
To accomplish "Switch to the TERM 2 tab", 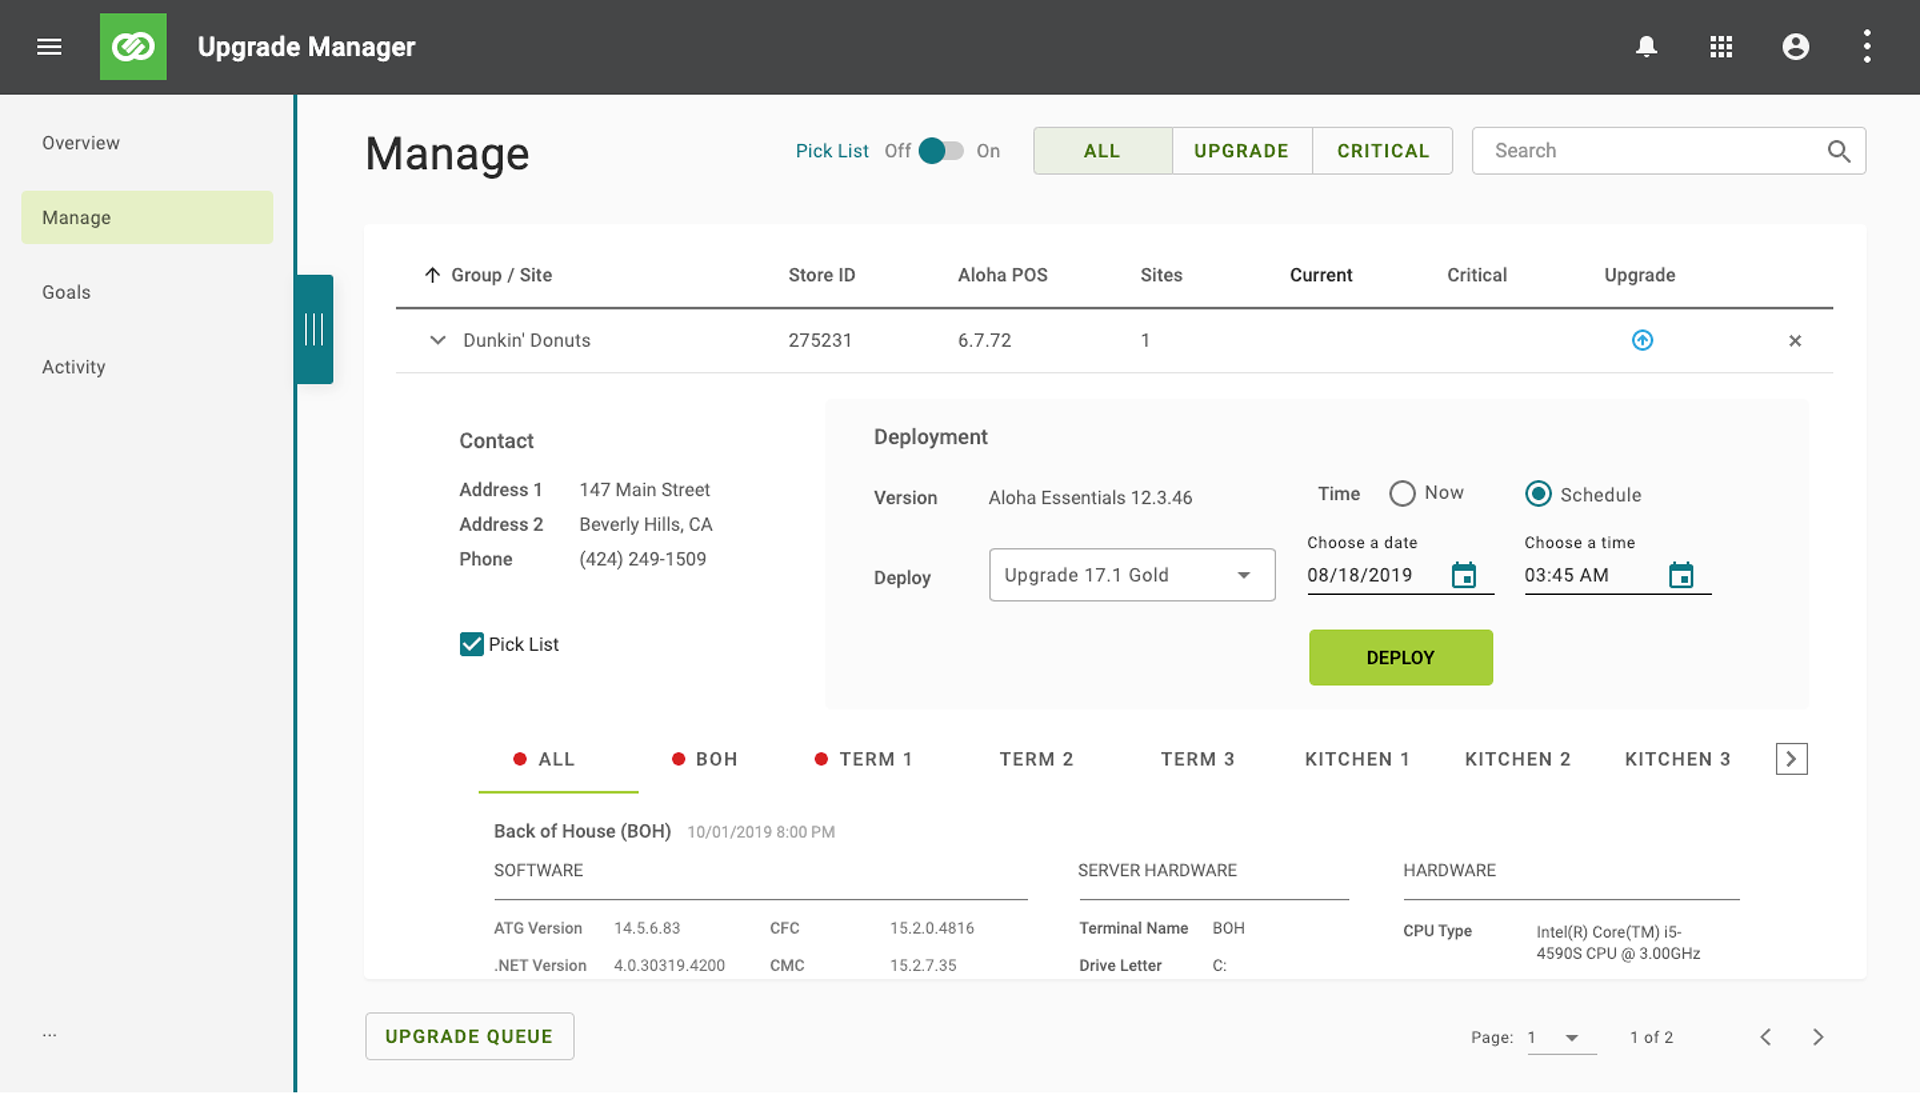I will 1036,760.
